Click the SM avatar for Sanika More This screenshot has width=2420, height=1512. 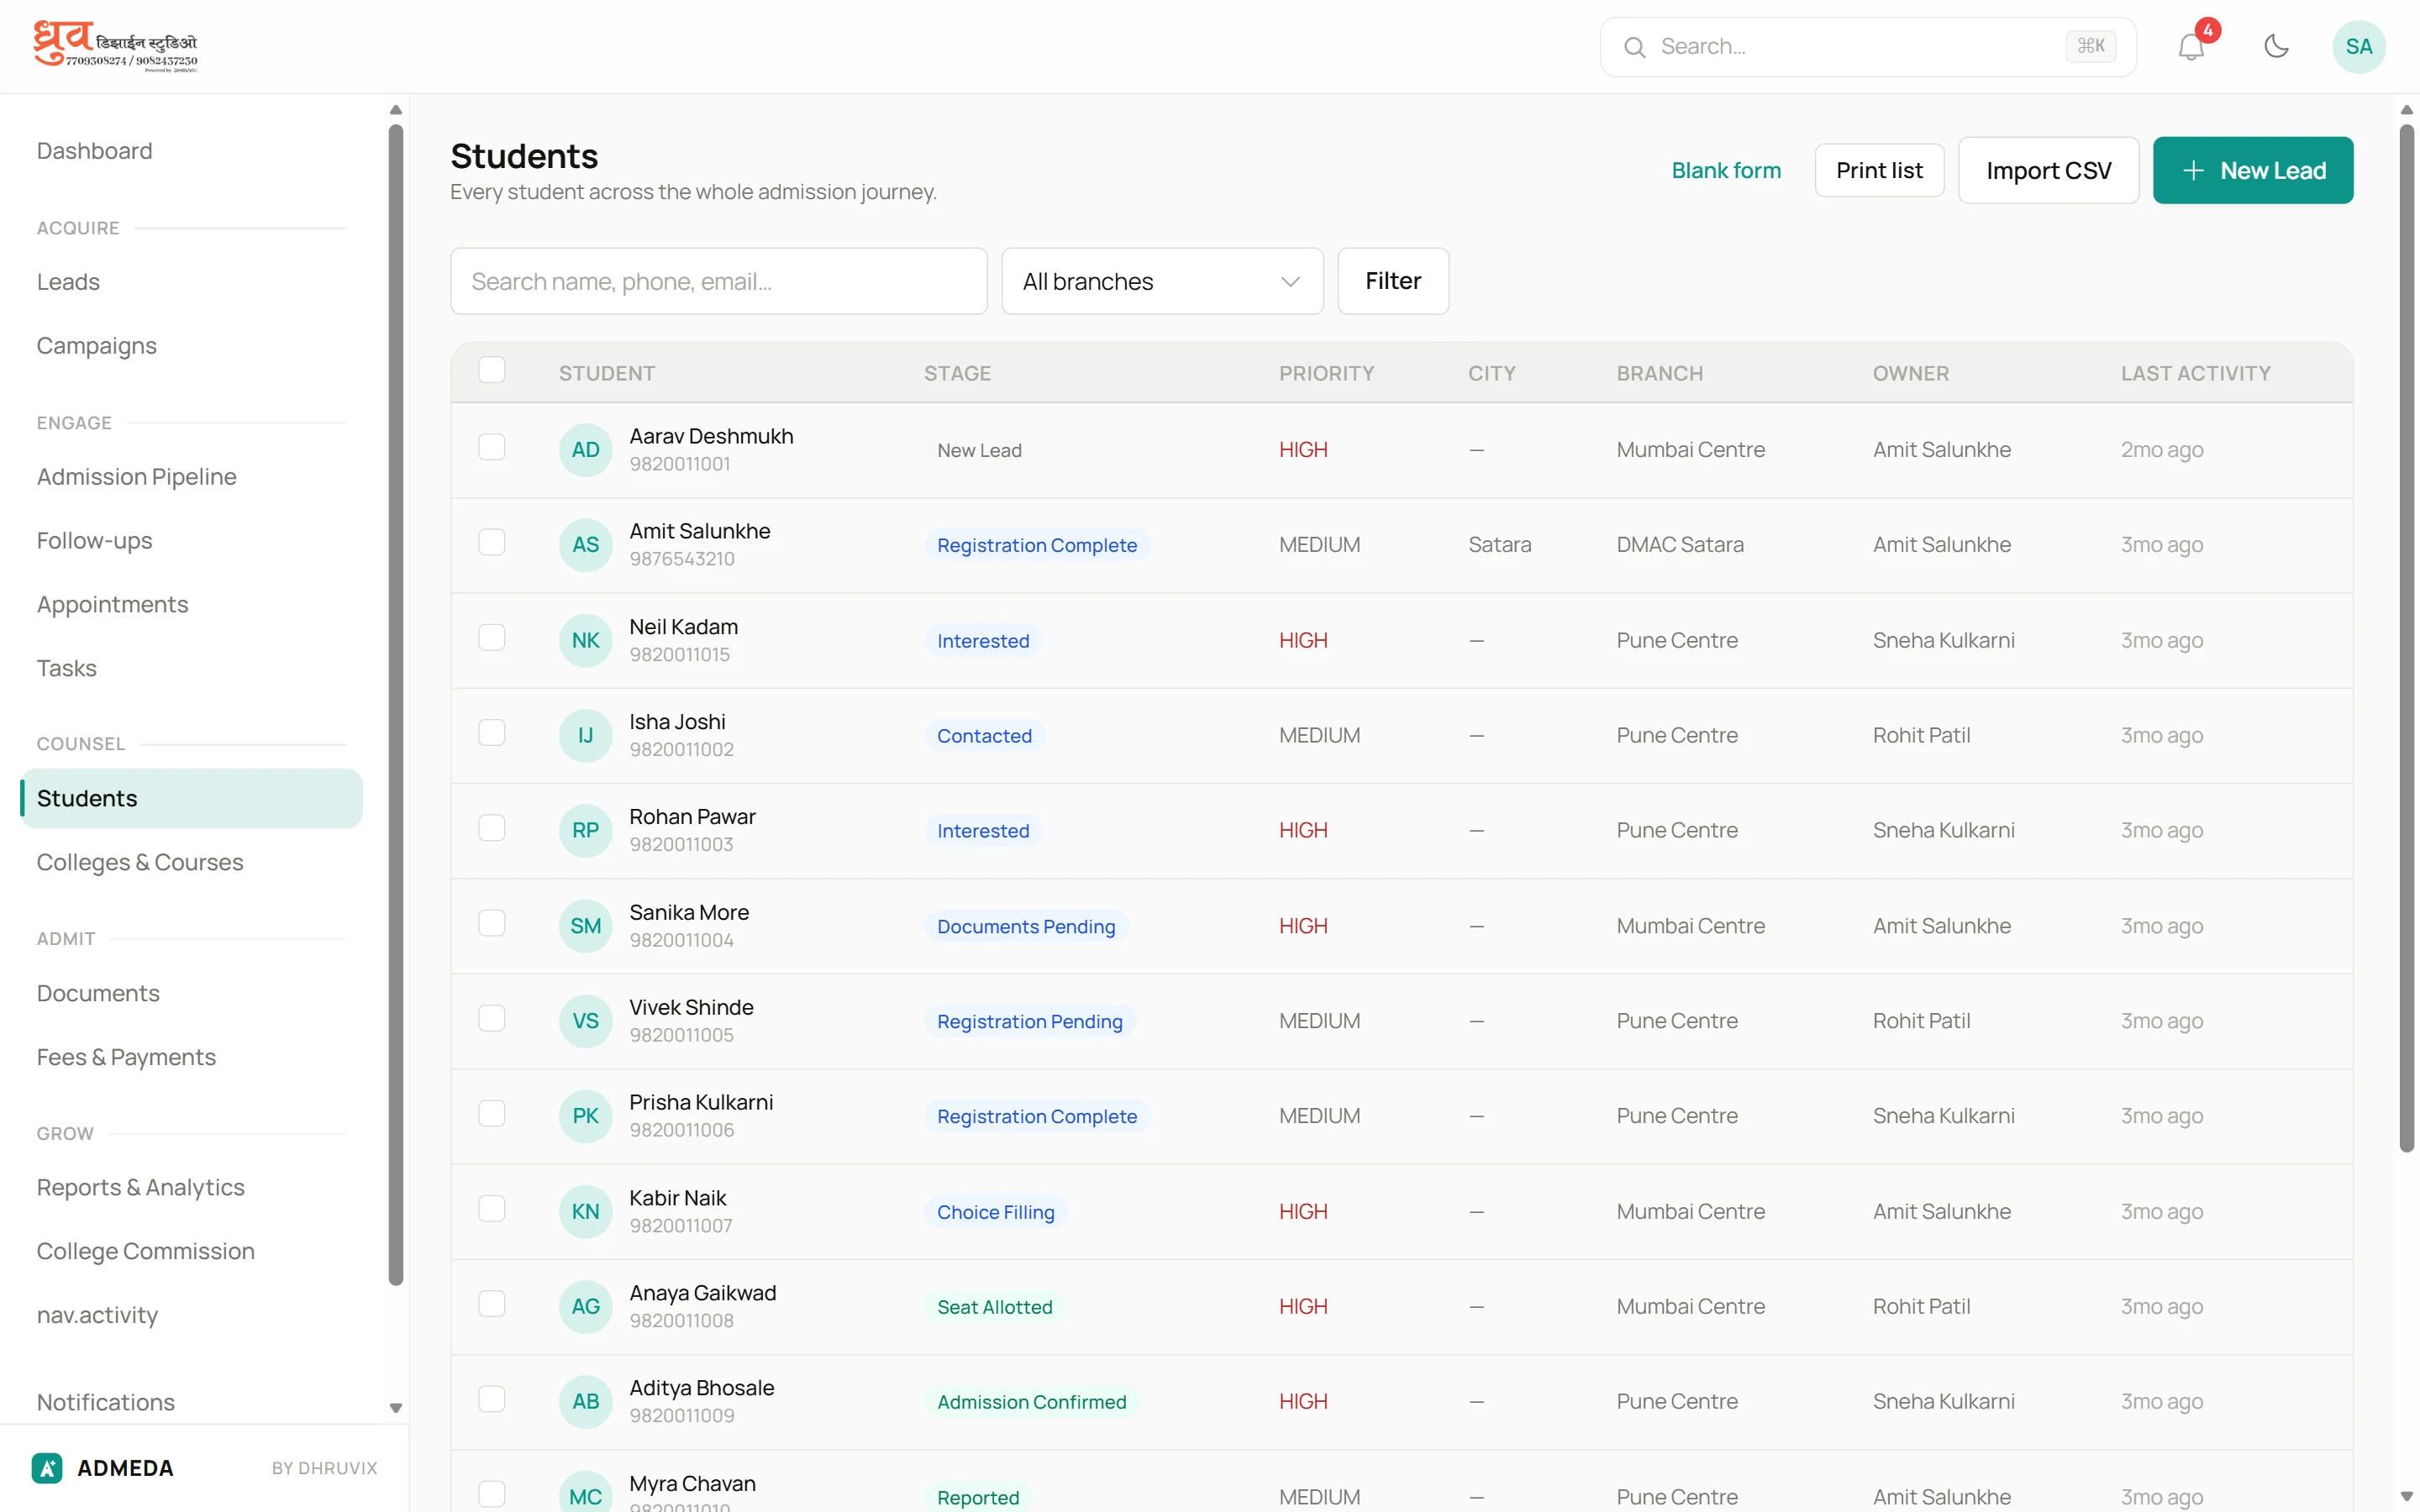[x=585, y=926]
